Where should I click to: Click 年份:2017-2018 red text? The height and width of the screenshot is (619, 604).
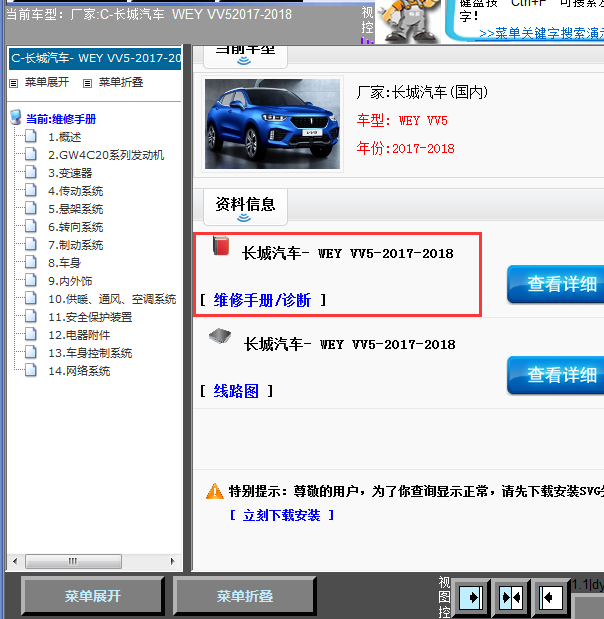(405, 148)
